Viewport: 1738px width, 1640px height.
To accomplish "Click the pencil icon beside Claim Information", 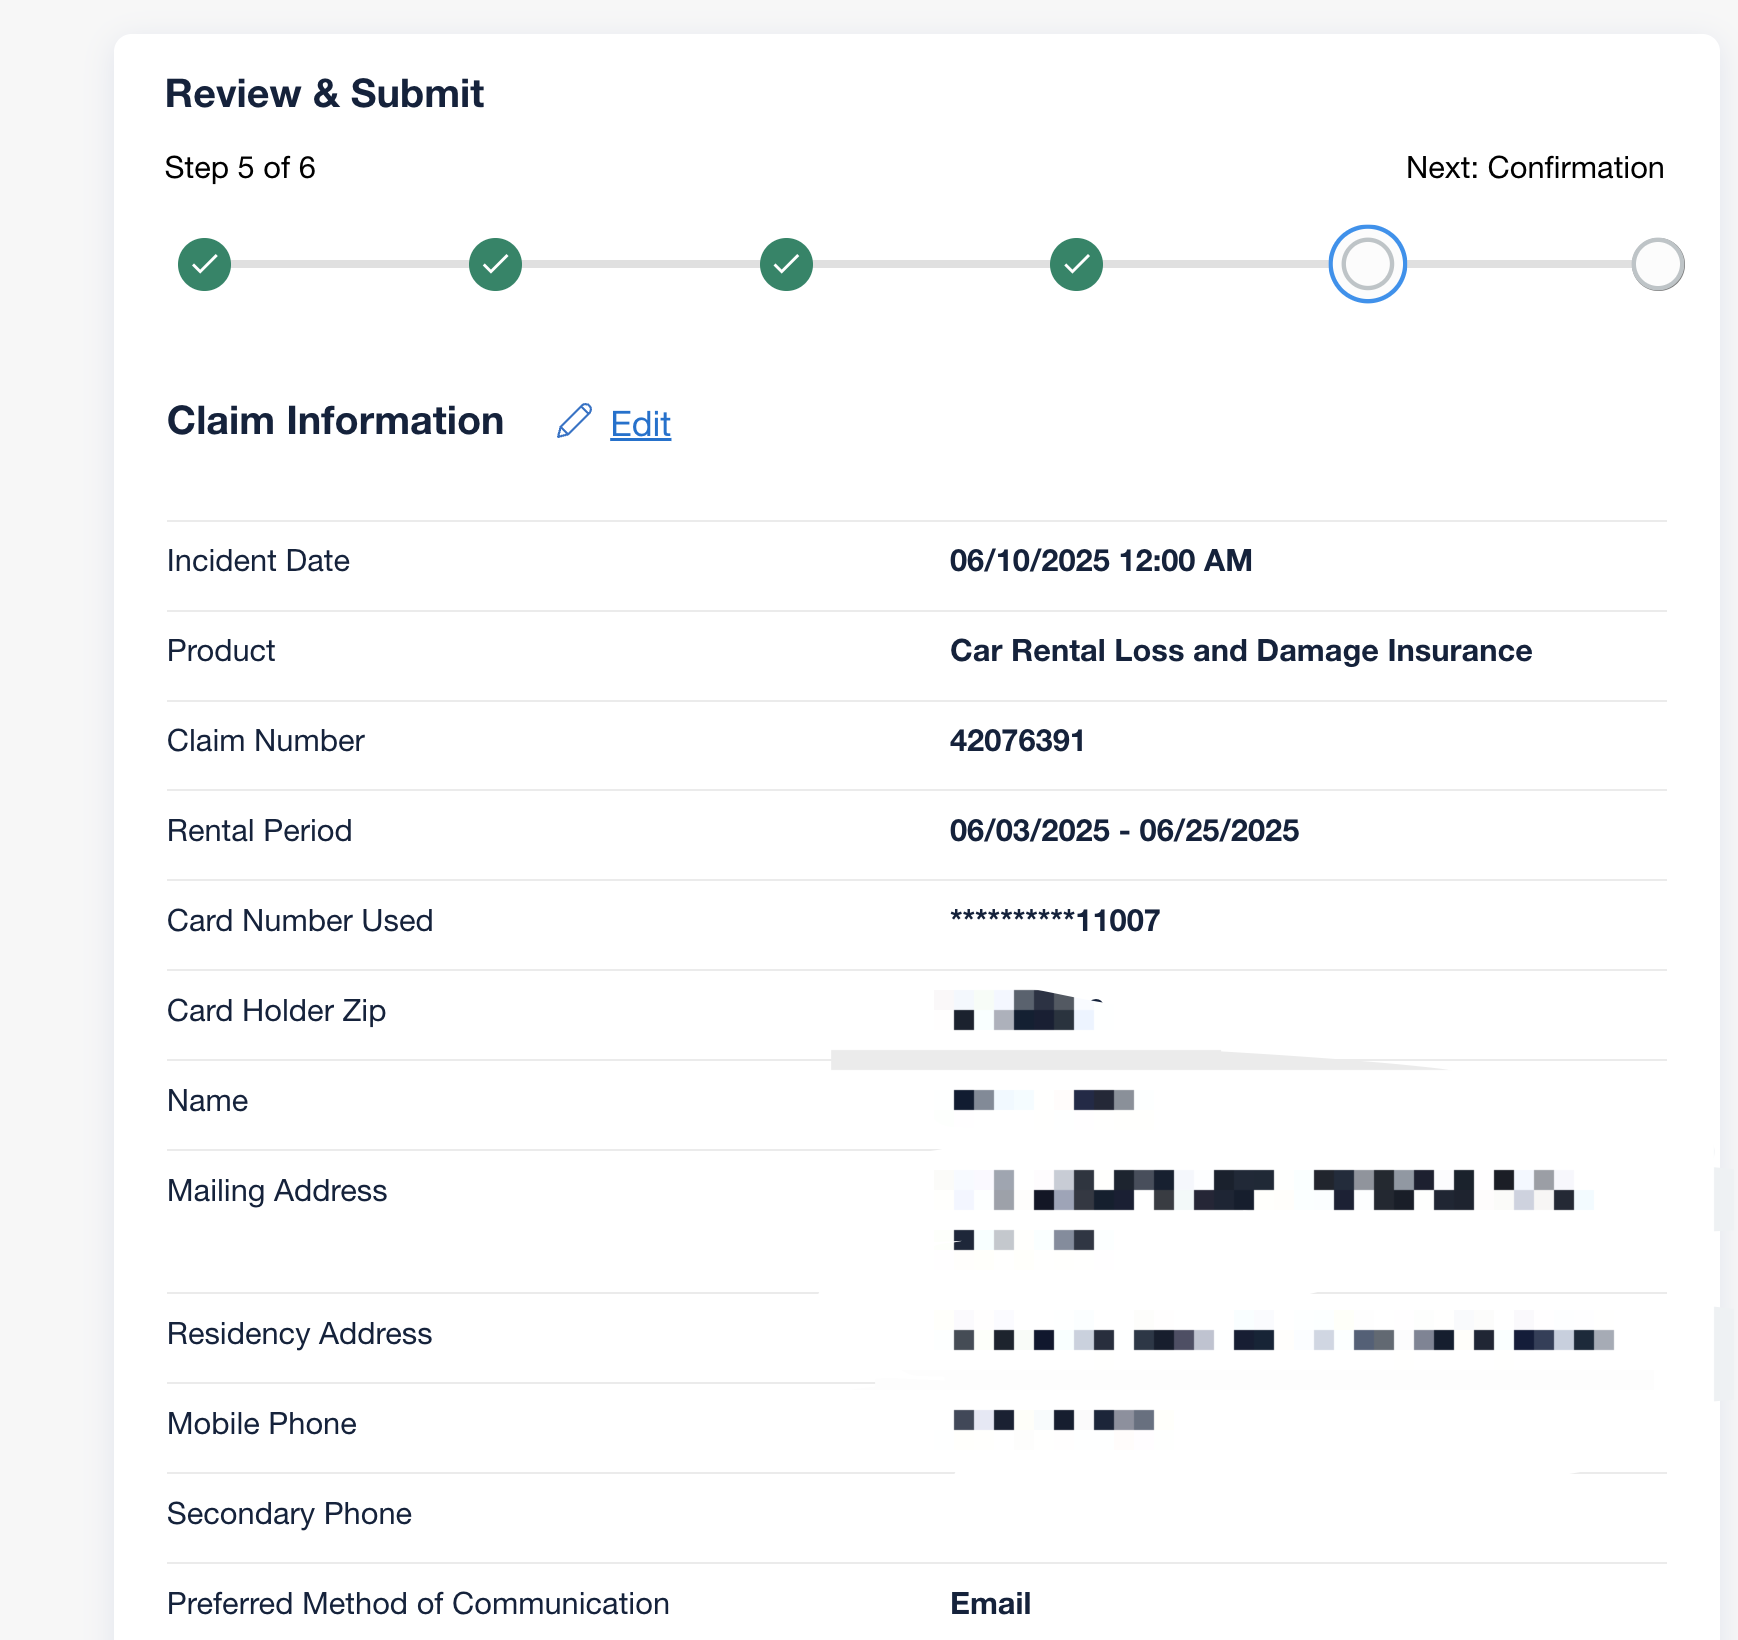I will 575,421.
